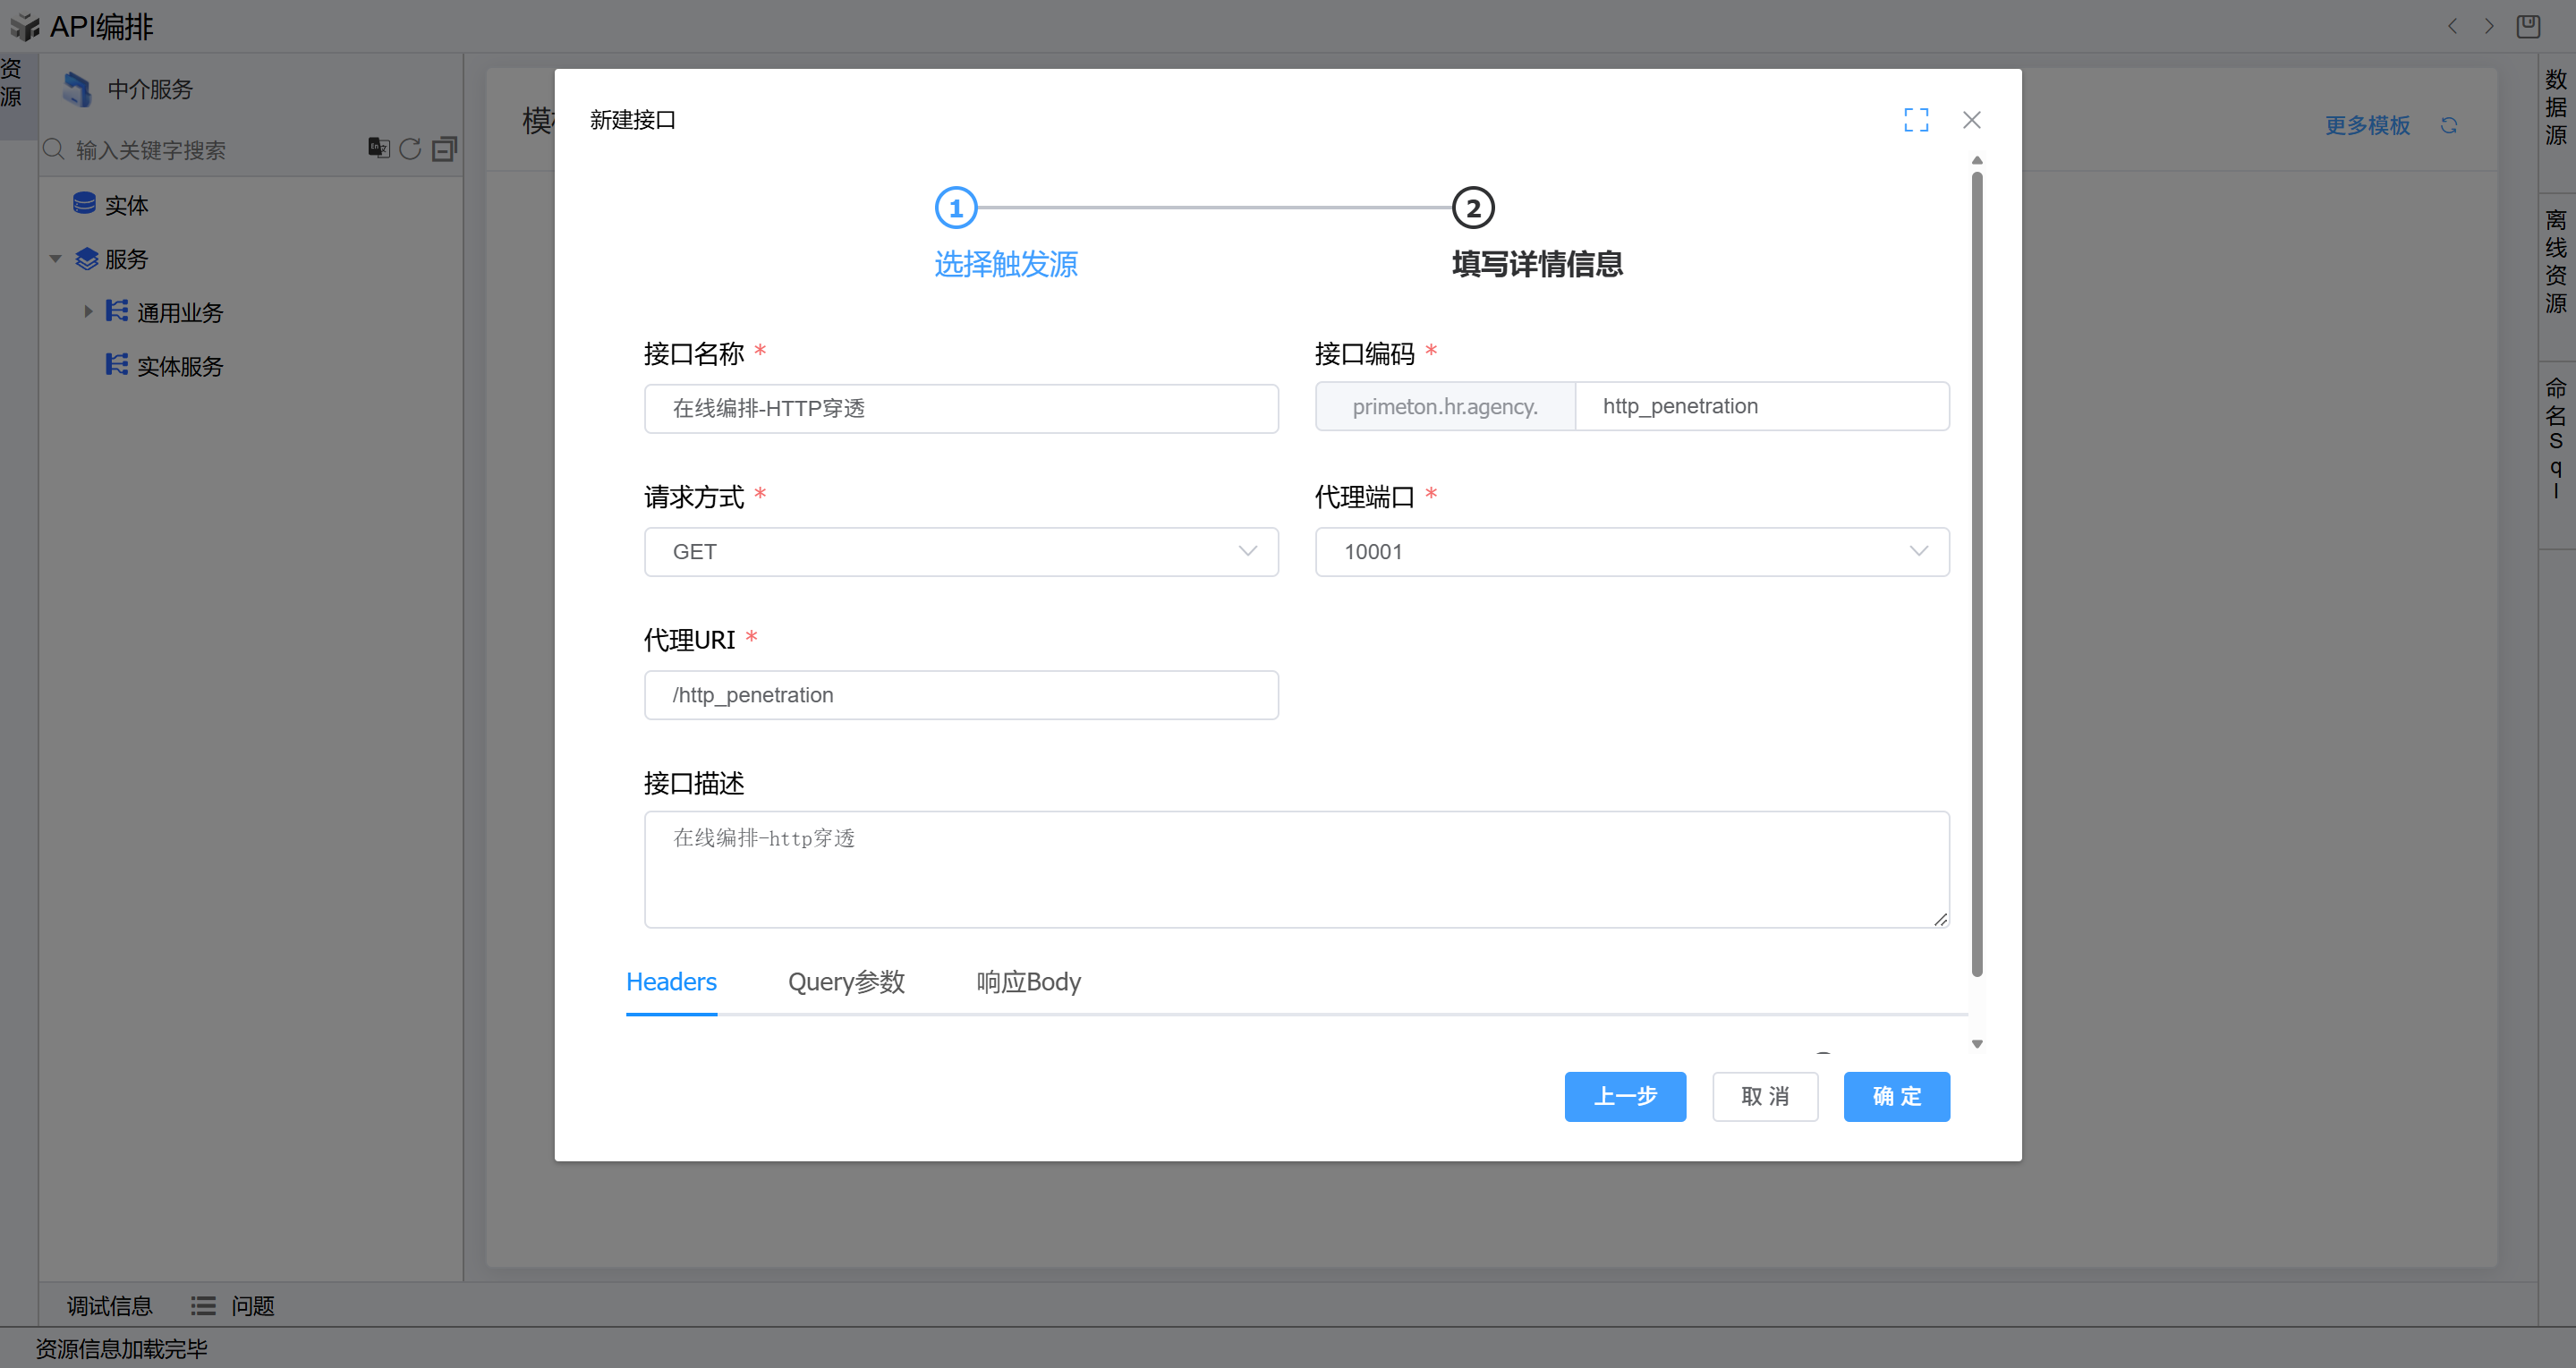Open the 代理端口 10001 dropdown
The height and width of the screenshot is (1368, 2576).
[x=1631, y=552]
